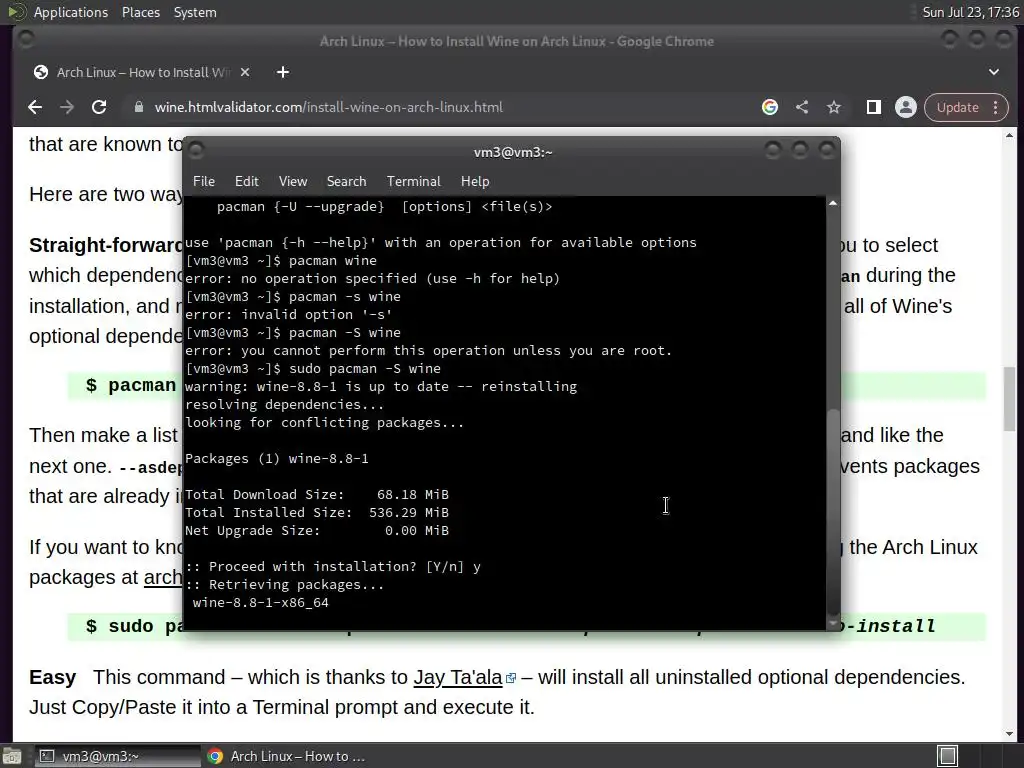This screenshot has width=1024, height=768.
Task: Share this page icon
Action: coord(802,107)
